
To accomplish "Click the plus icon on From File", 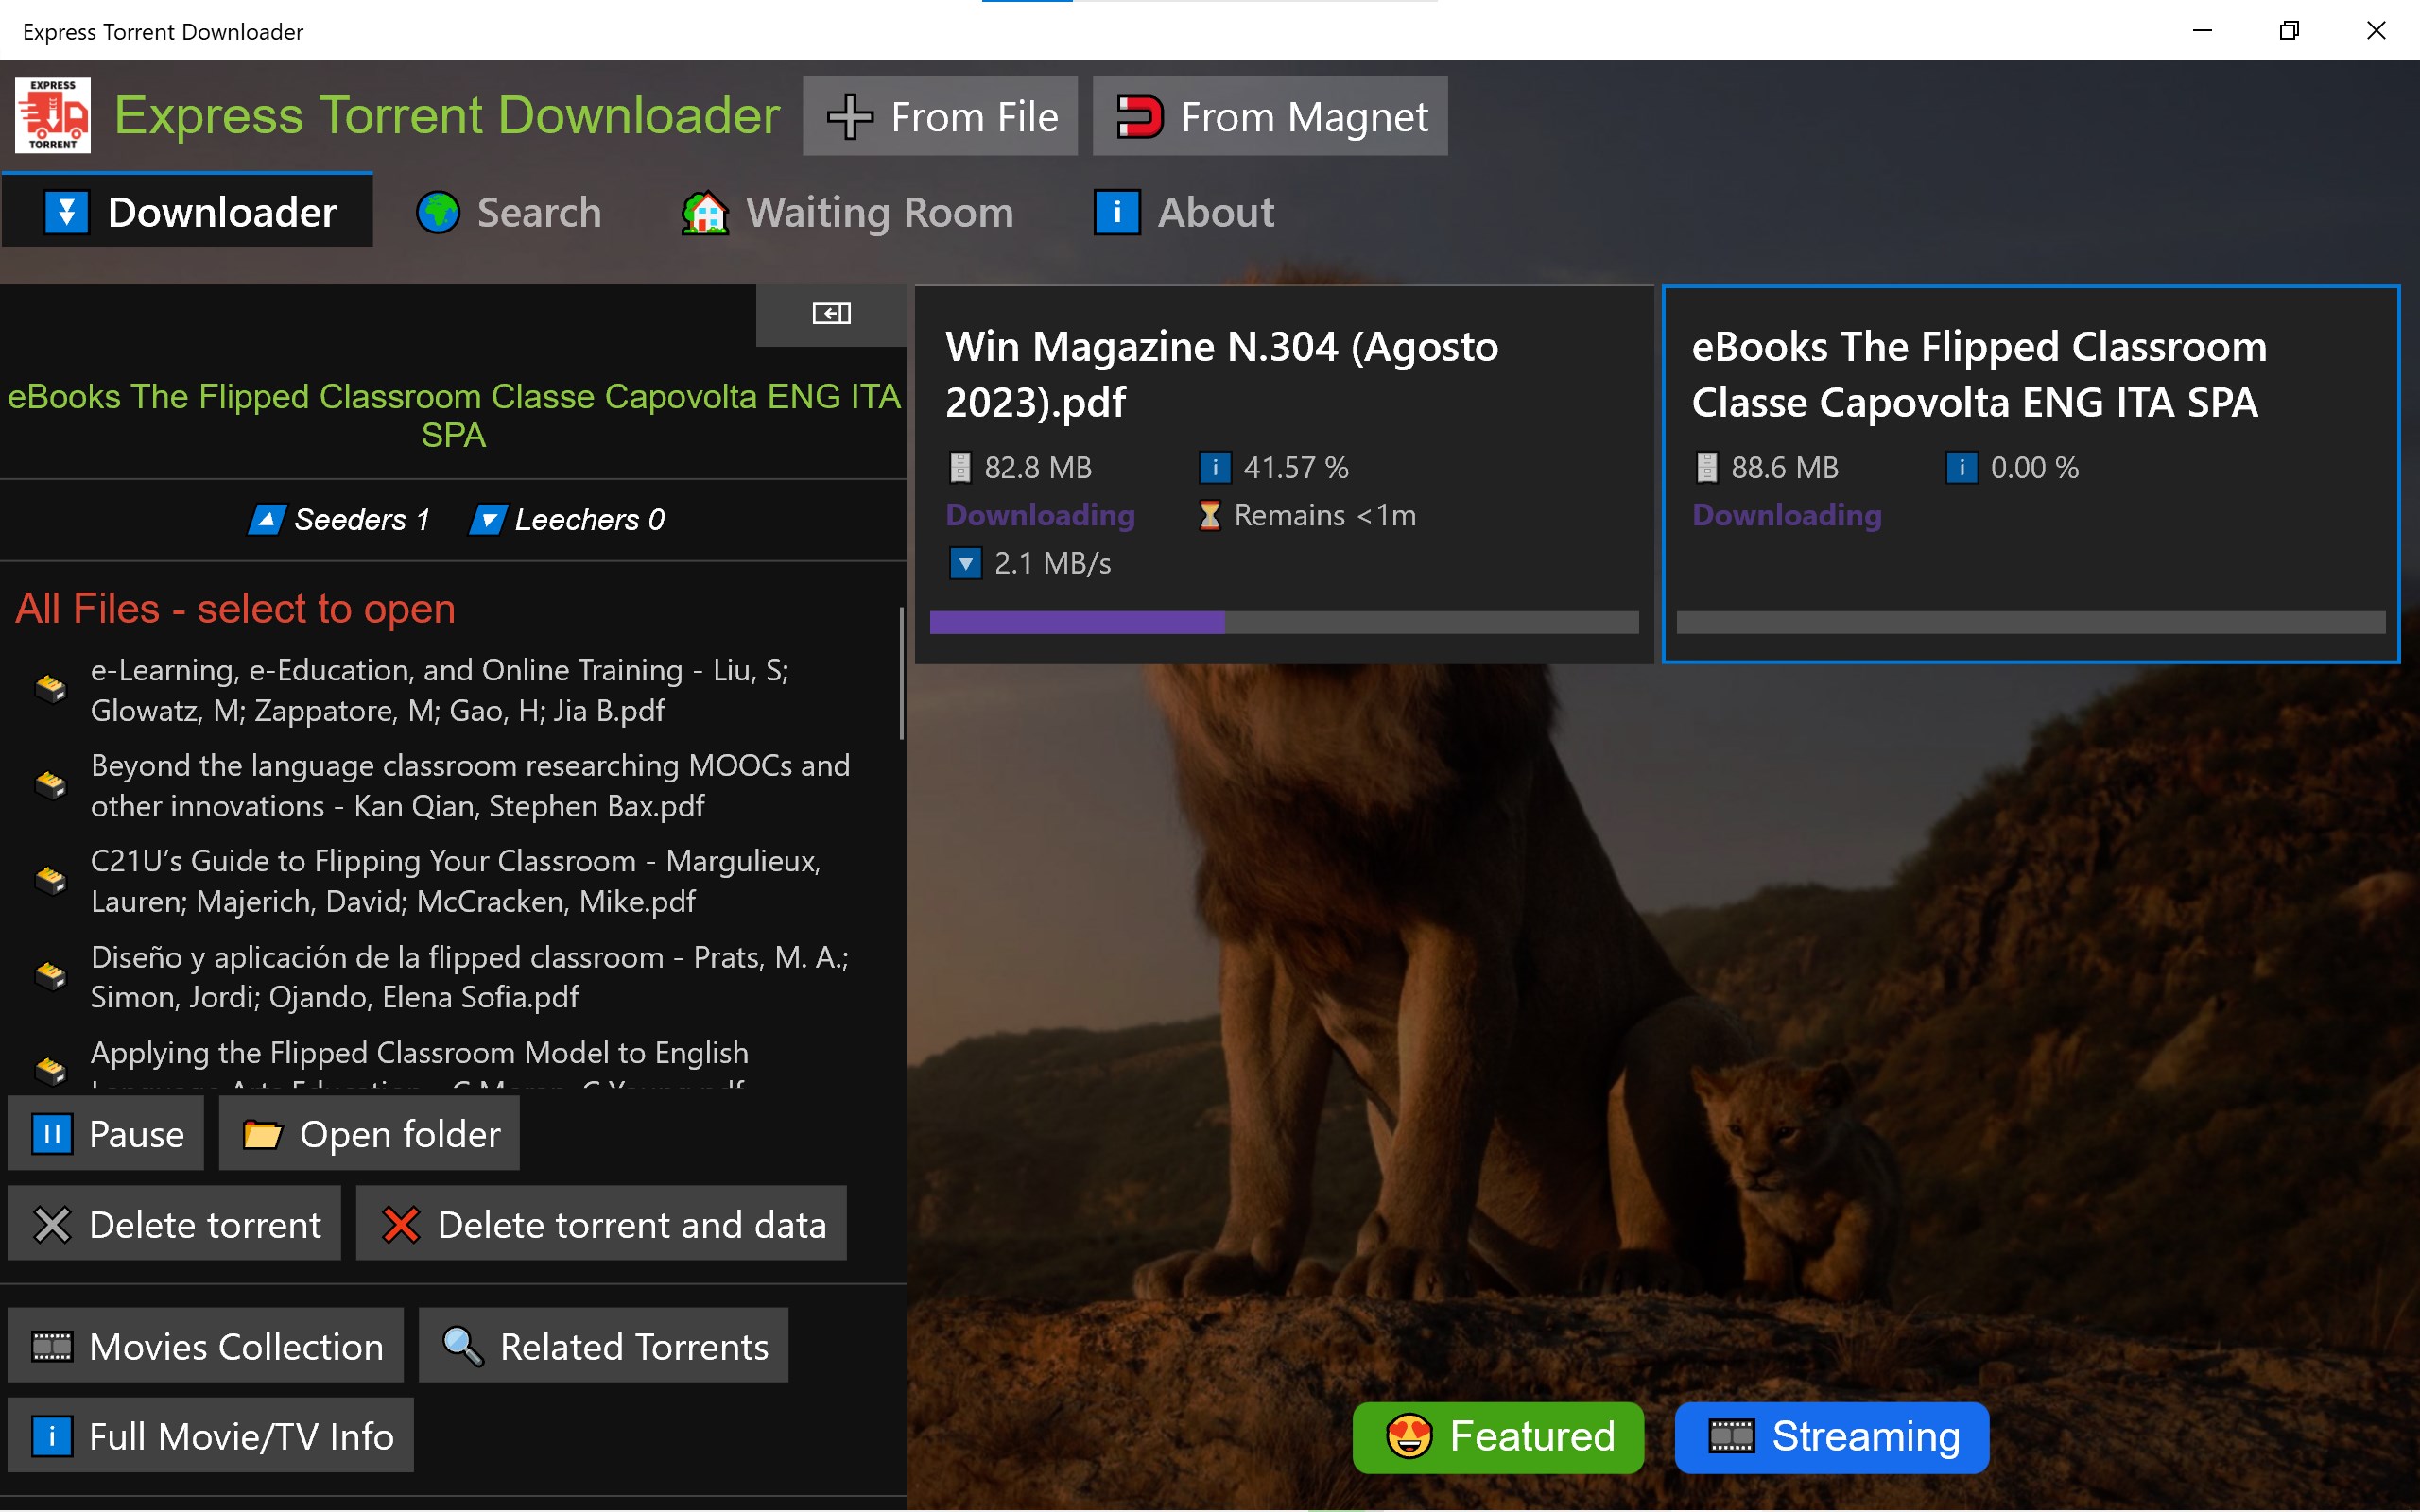I will coord(849,117).
